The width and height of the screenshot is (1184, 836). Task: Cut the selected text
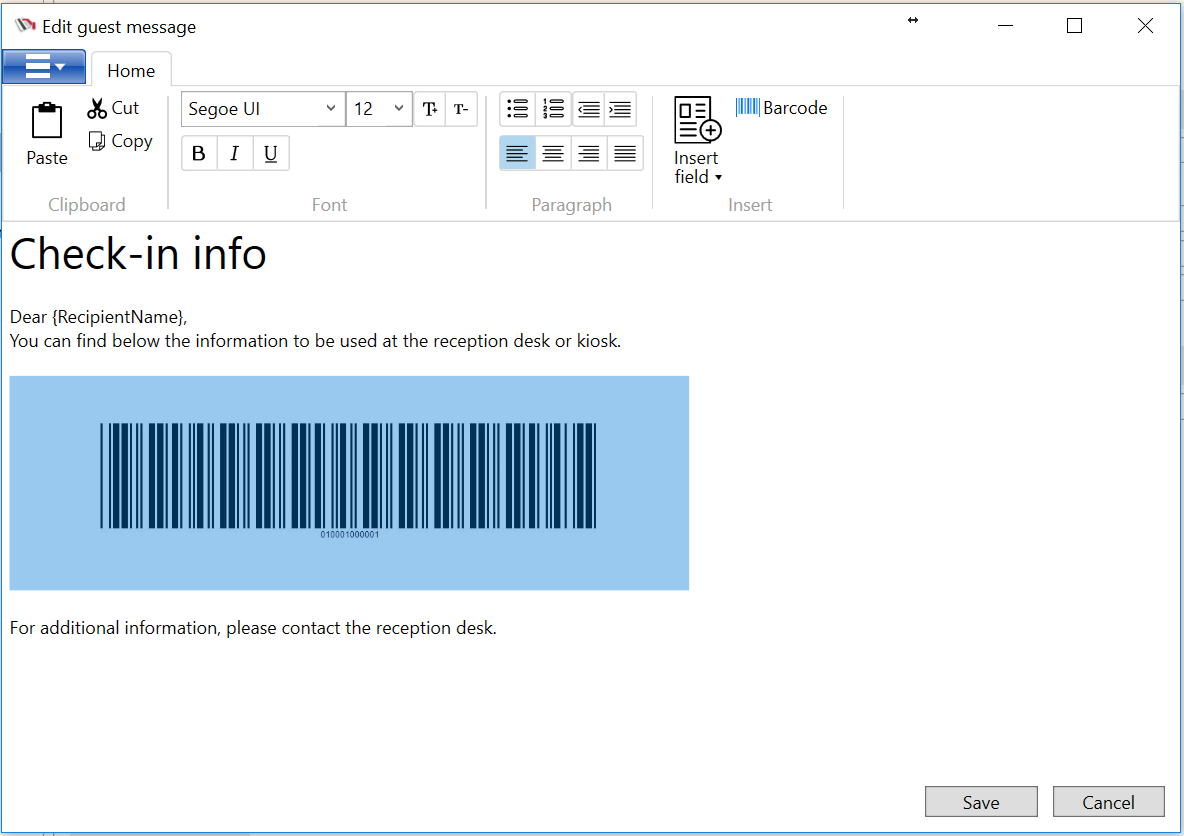pyautogui.click(x=113, y=108)
